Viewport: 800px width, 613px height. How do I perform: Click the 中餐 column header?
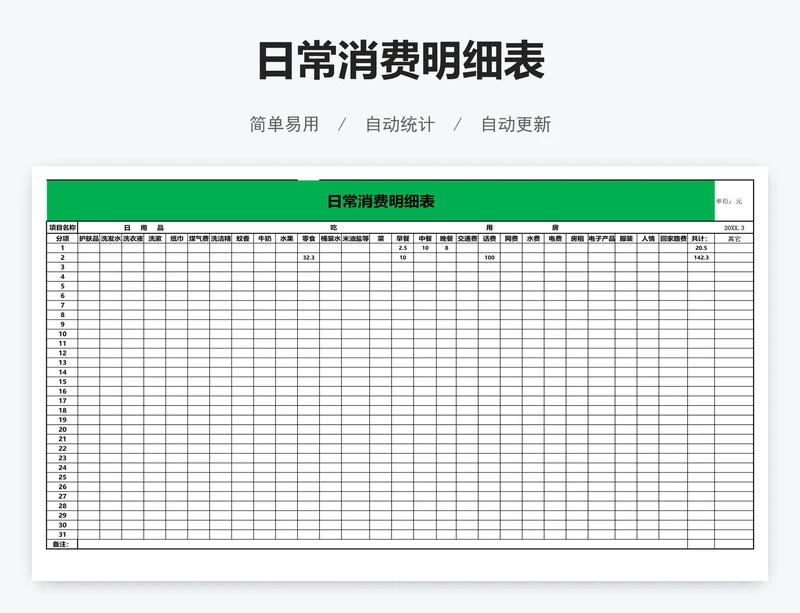425,238
